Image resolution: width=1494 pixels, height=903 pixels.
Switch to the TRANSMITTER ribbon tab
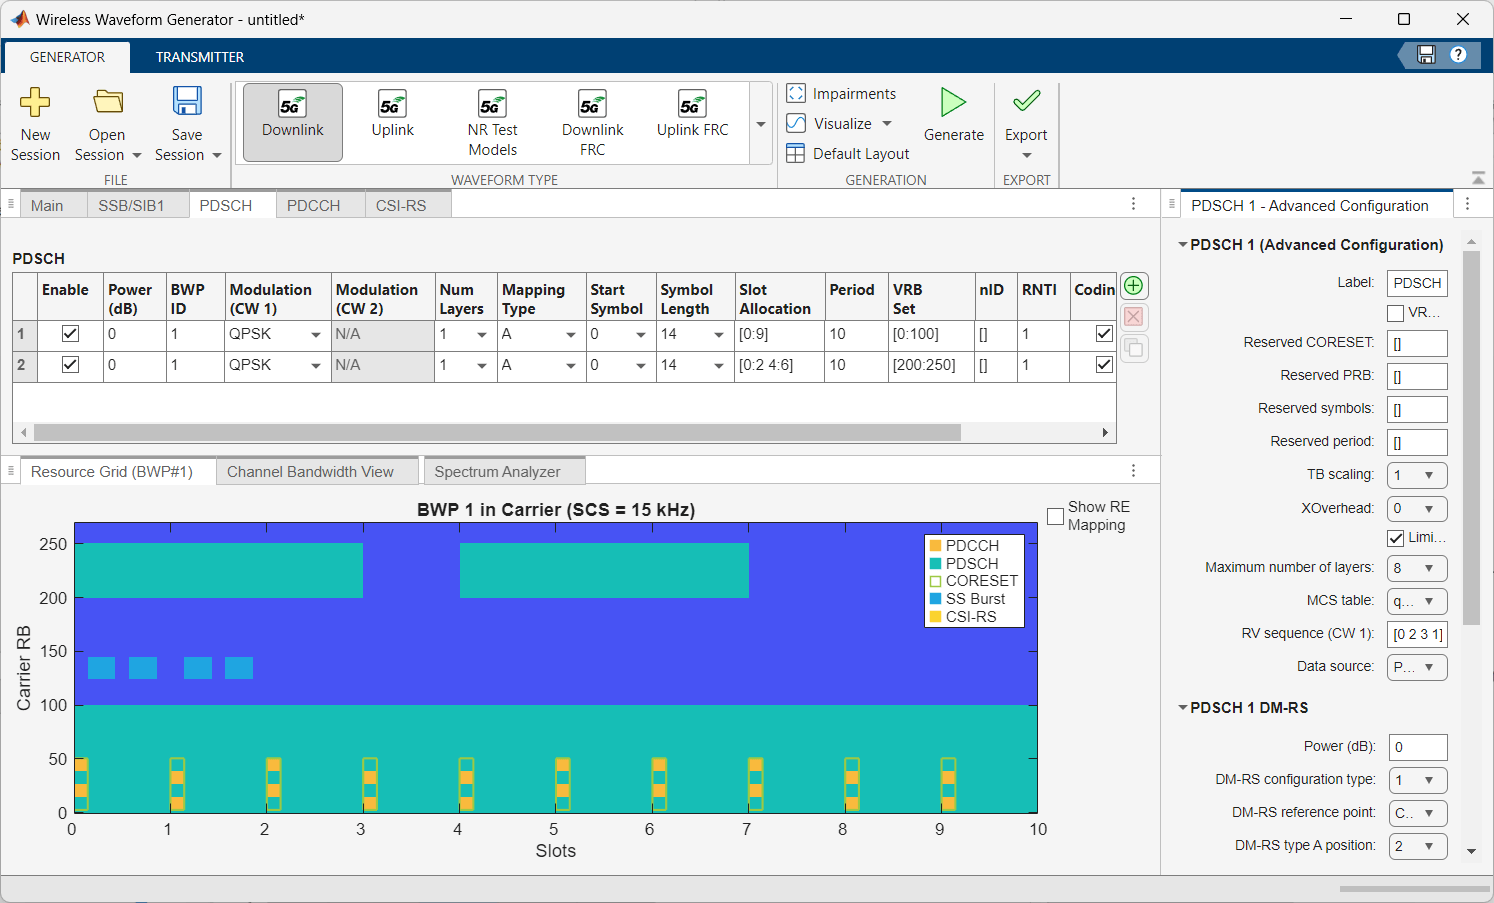pyautogui.click(x=199, y=57)
